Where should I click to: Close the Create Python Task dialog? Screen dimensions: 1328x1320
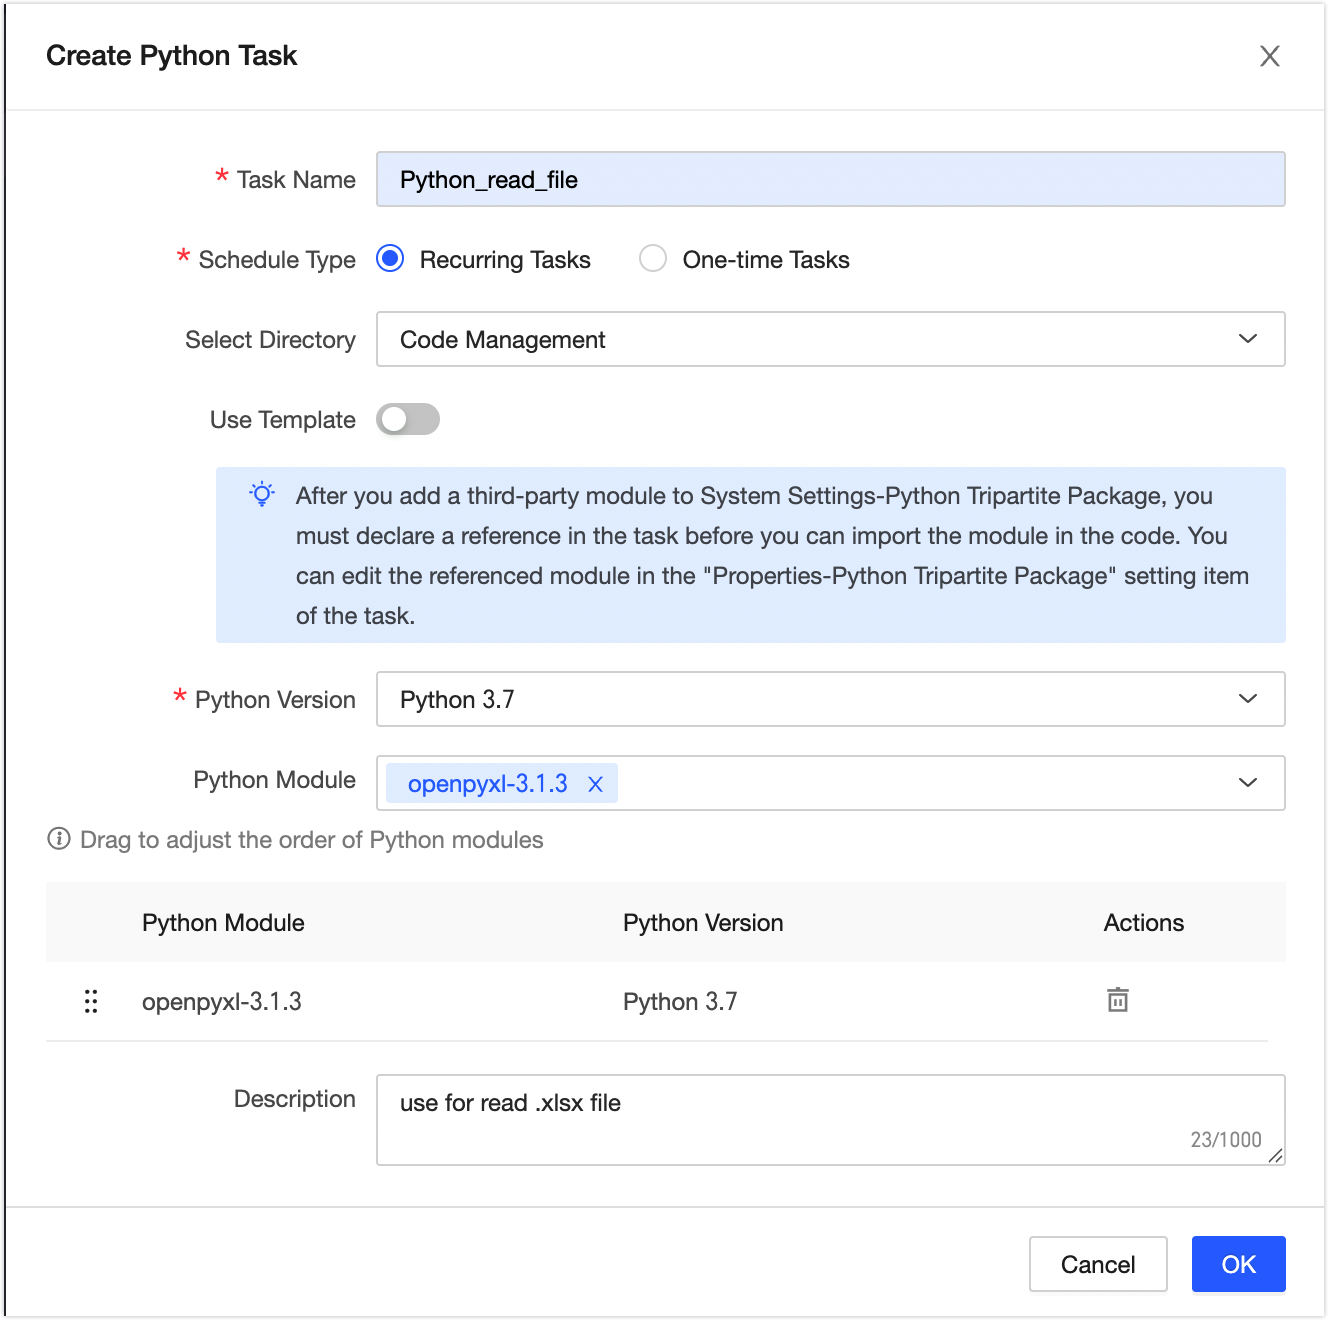click(1270, 56)
